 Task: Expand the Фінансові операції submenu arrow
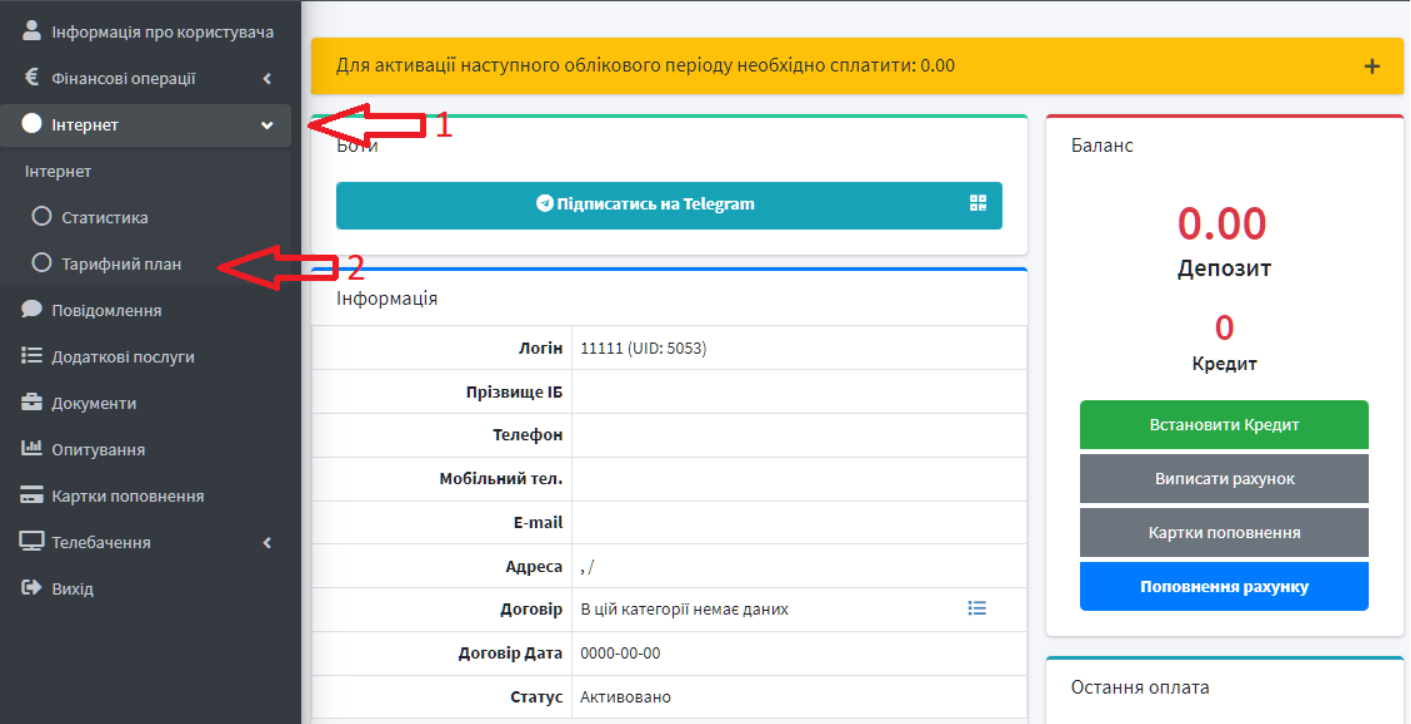click(267, 78)
